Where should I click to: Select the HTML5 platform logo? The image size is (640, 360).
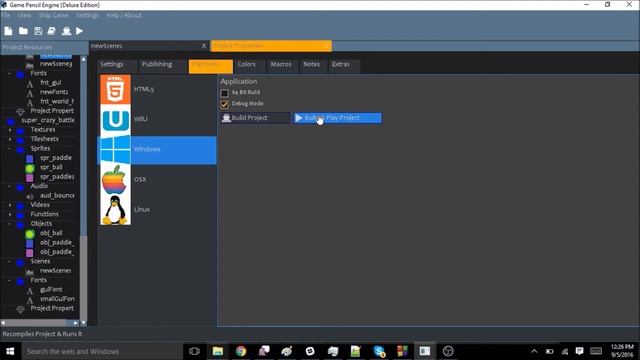tap(116, 89)
